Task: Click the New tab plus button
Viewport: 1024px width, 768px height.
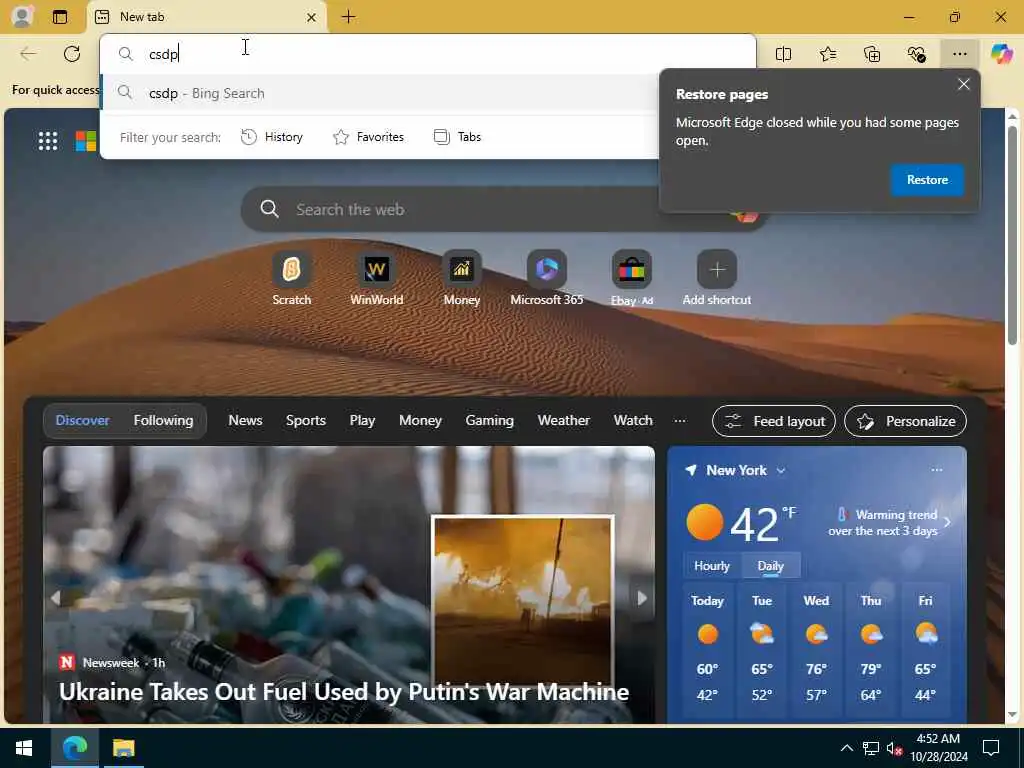Action: tap(349, 17)
